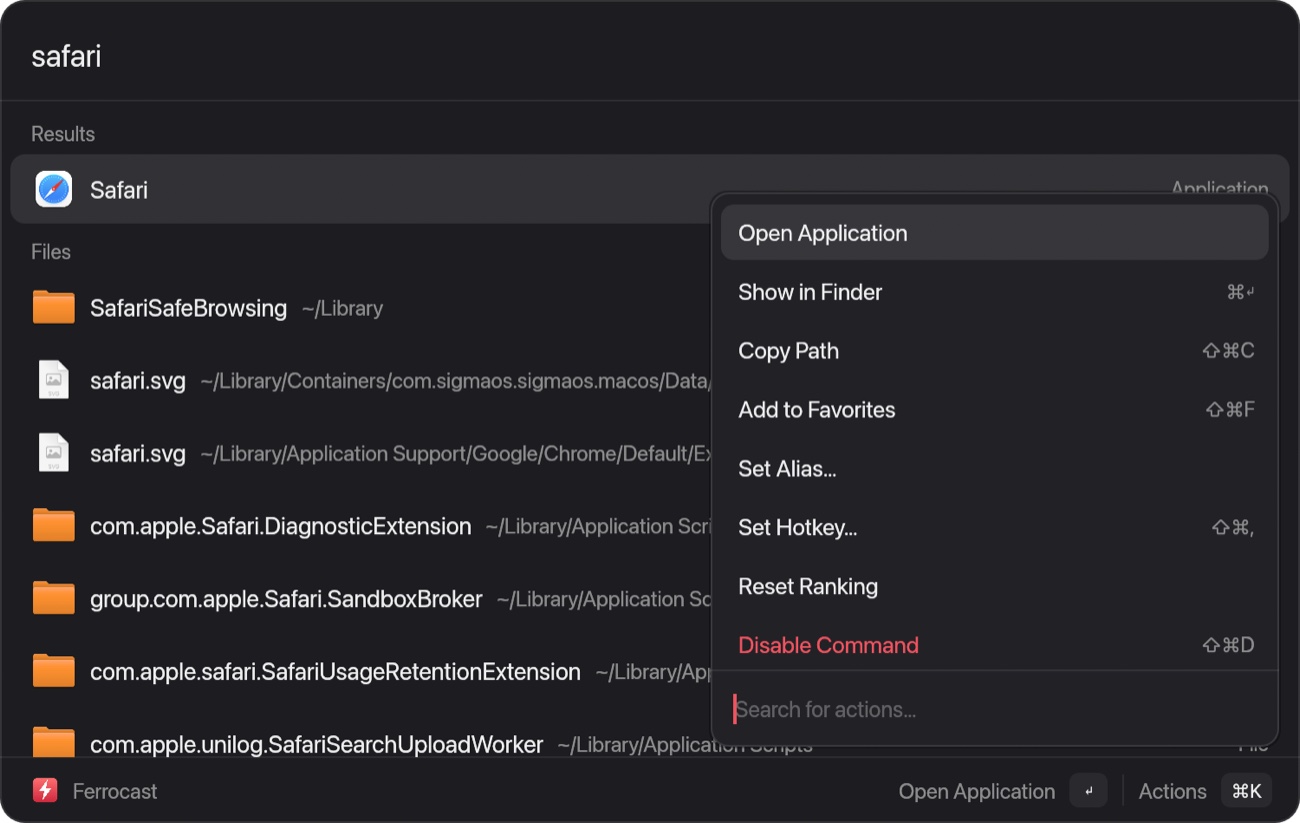
Task: Click the red Ferrocast lightning bolt icon
Action: tap(45, 791)
